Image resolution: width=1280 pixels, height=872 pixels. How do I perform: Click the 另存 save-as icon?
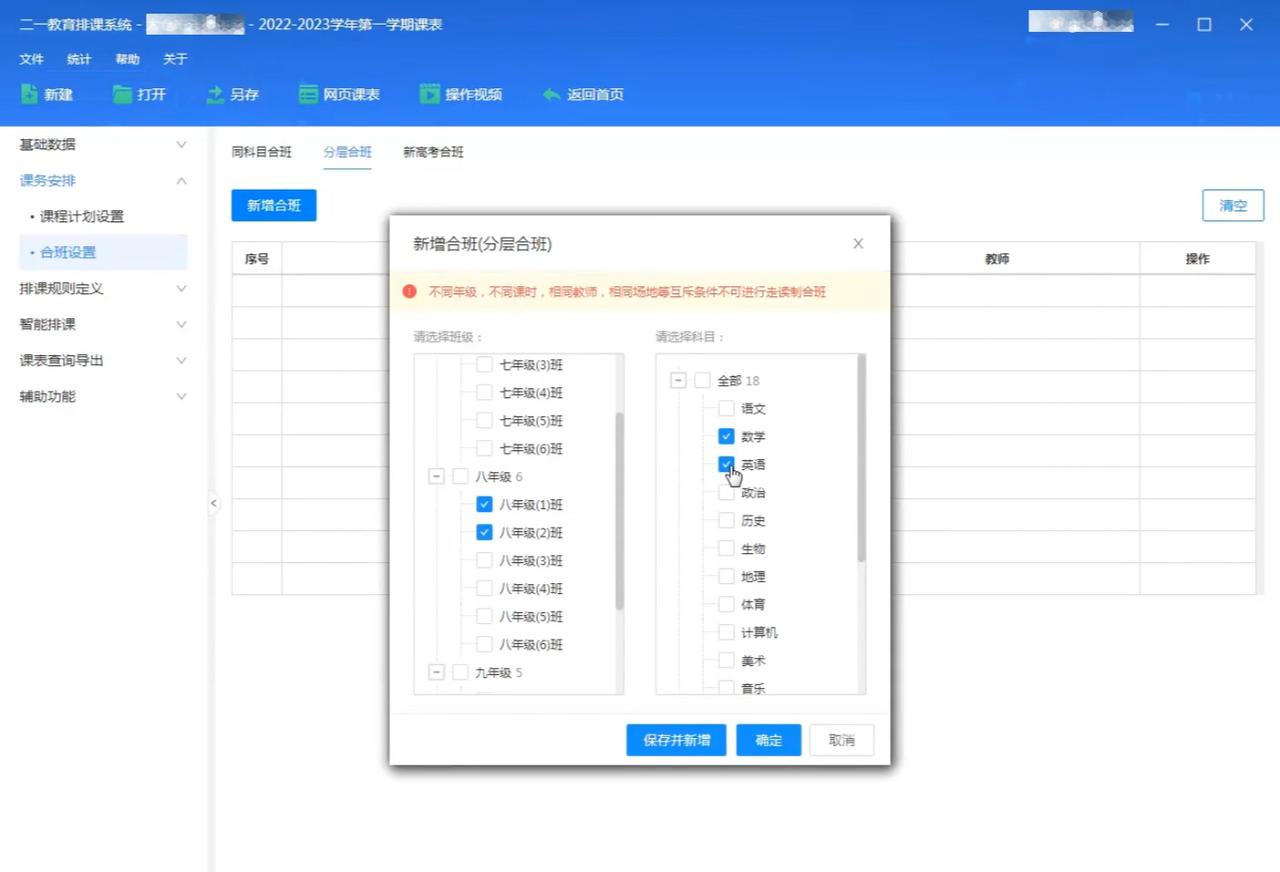[x=215, y=94]
